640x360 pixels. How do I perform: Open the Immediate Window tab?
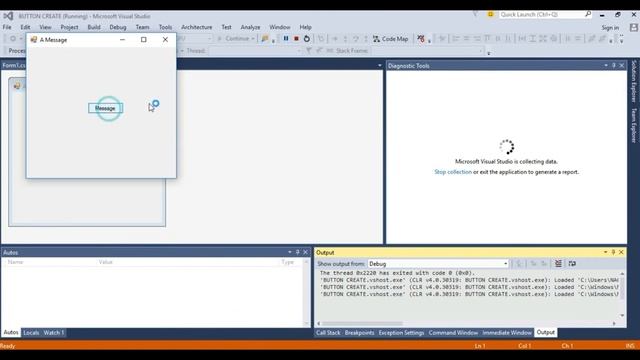click(x=507, y=333)
